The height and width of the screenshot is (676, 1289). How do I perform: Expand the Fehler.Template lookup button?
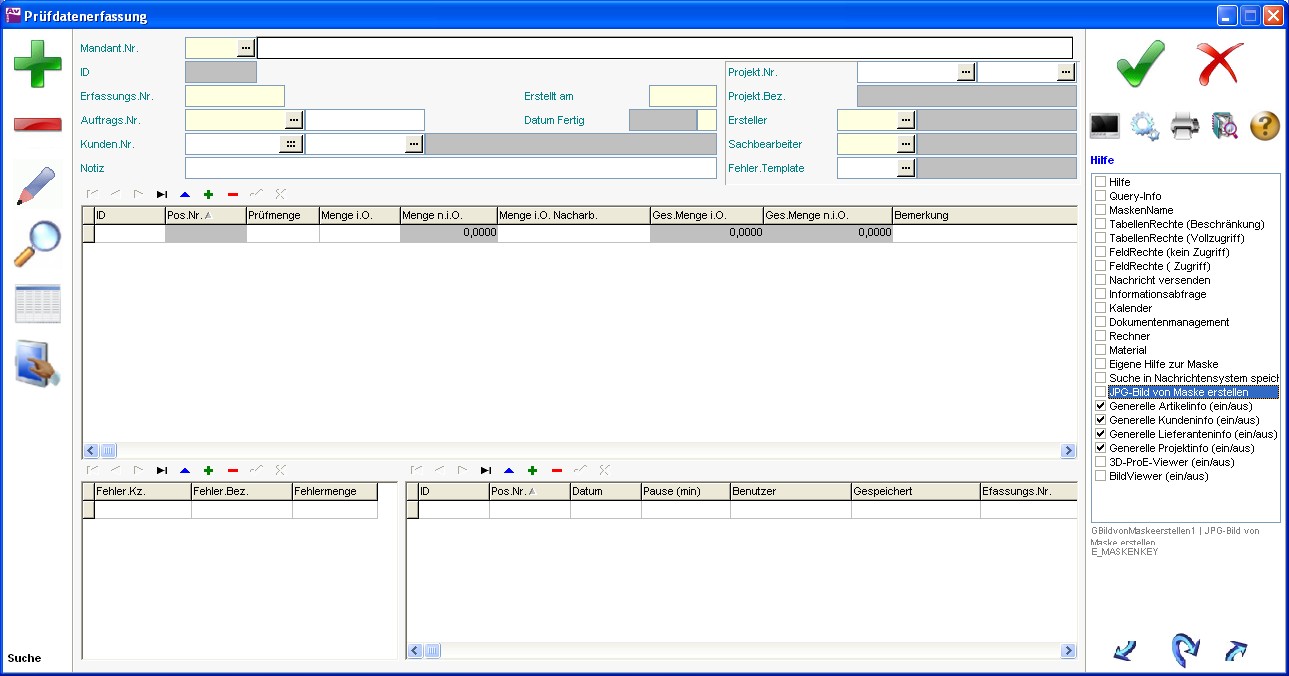point(906,168)
